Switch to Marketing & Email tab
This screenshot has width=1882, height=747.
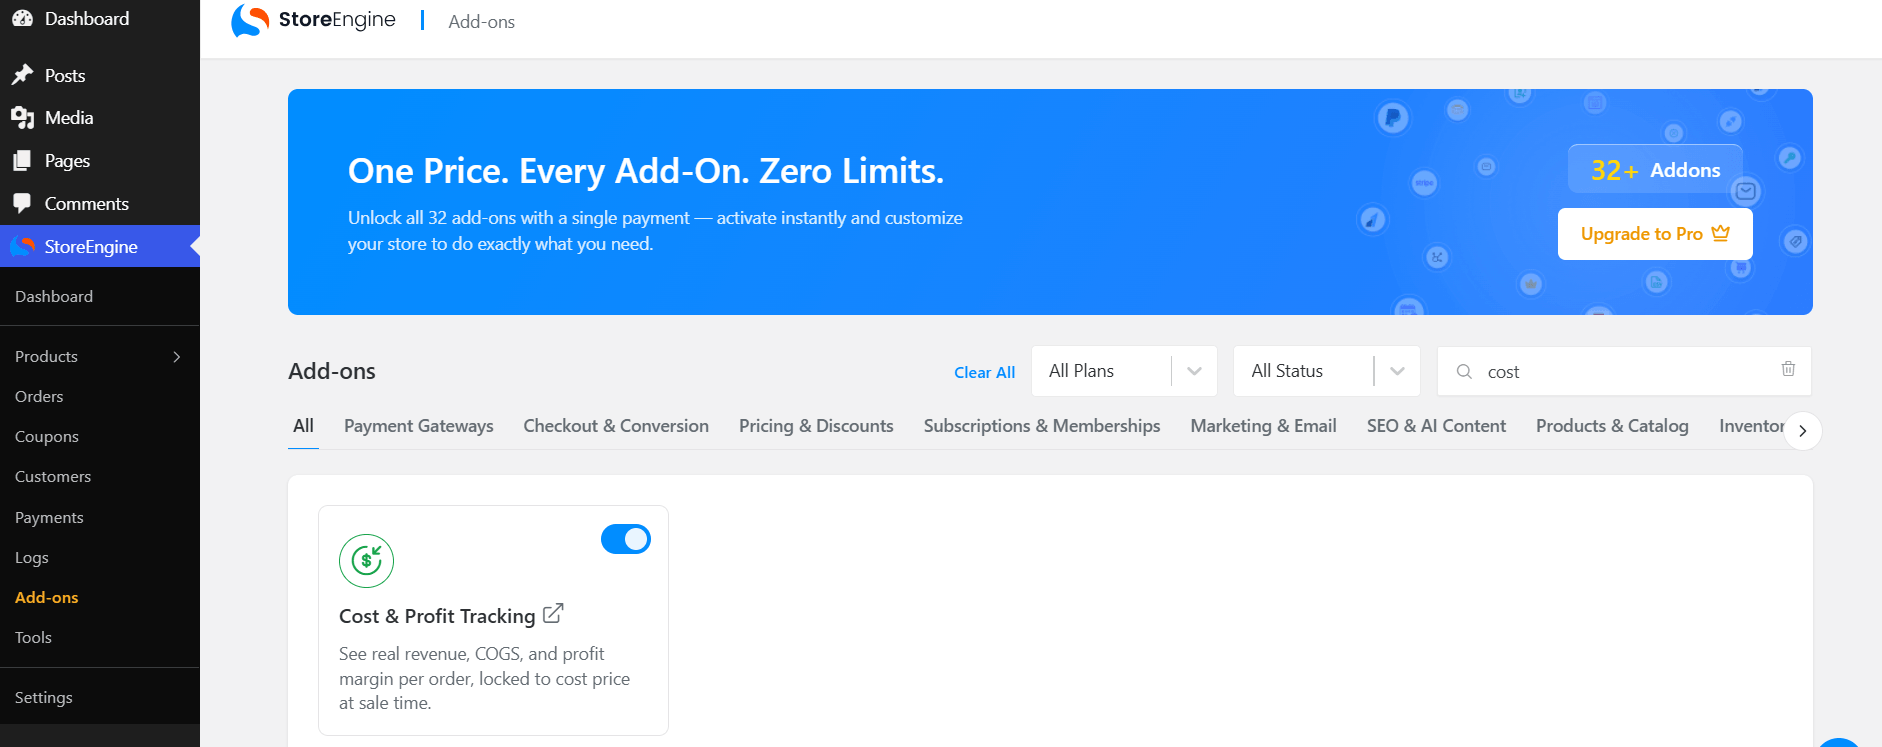[1263, 426]
